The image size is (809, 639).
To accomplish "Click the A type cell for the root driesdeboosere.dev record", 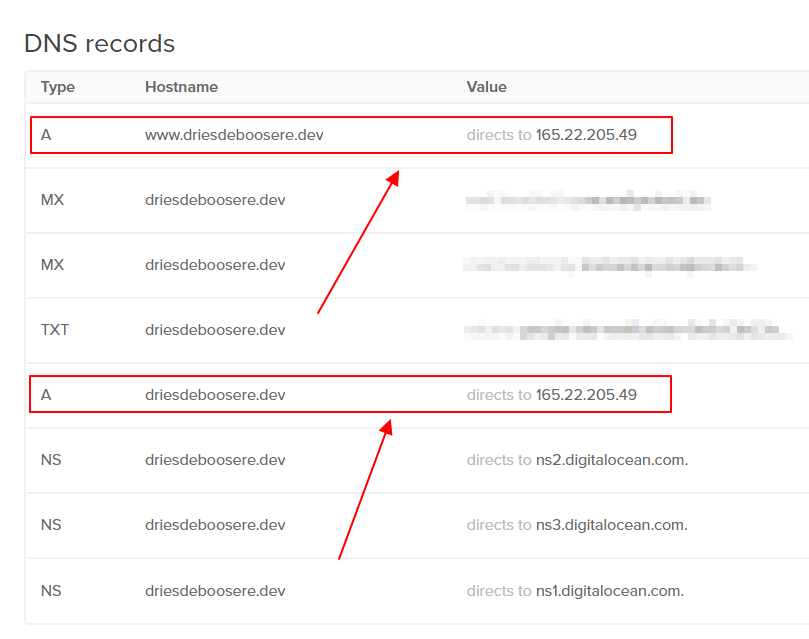I will coord(46,395).
